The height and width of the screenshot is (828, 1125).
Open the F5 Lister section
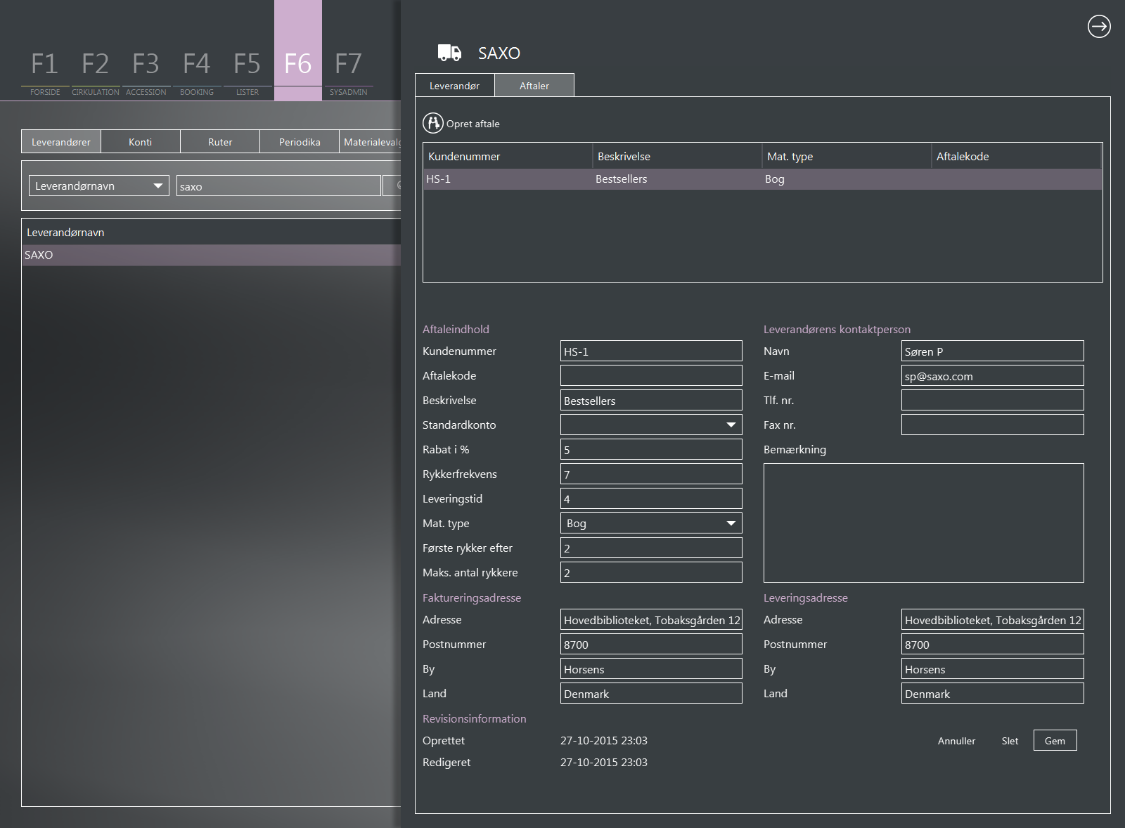pos(247,72)
